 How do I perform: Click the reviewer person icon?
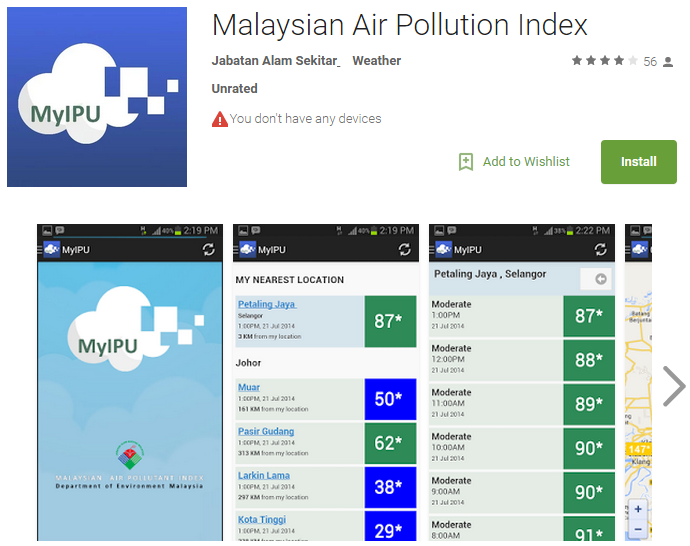click(x=668, y=62)
